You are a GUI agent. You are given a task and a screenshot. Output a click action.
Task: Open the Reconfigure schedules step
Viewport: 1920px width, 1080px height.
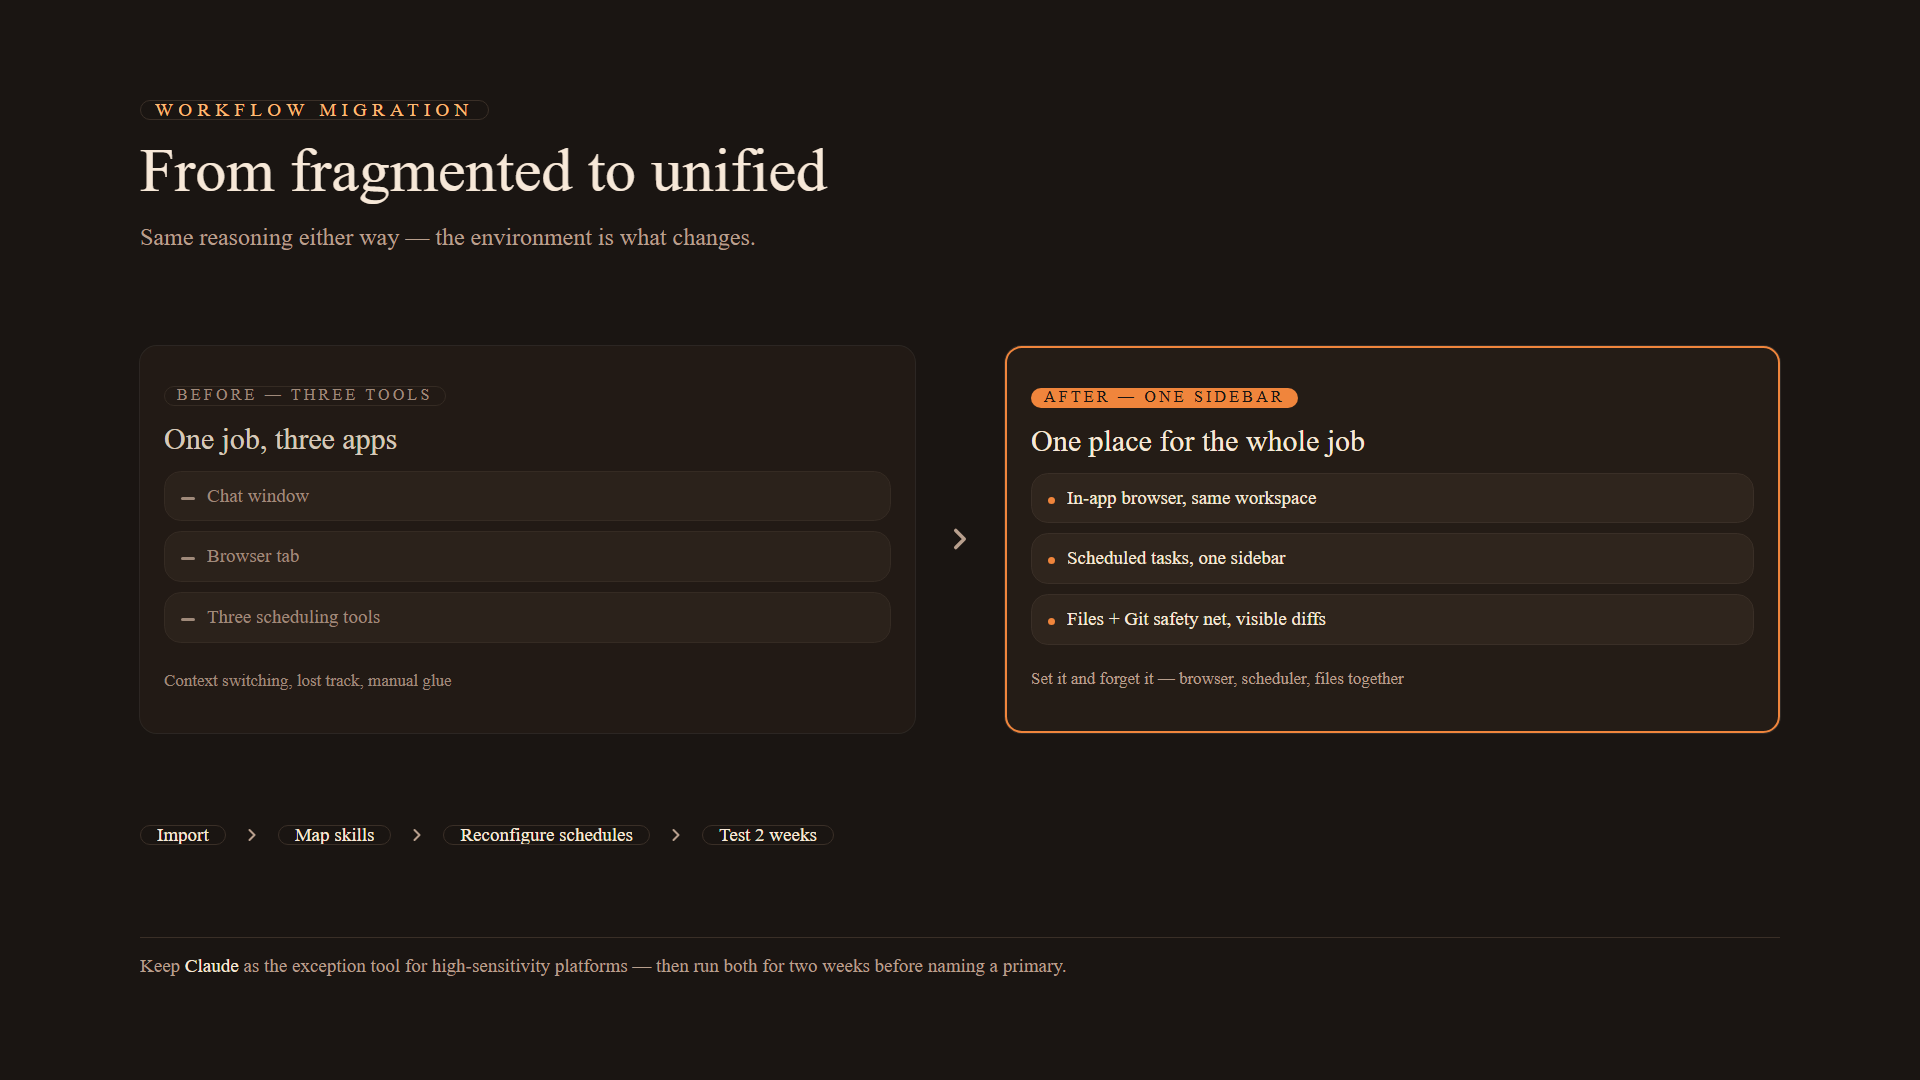546,835
